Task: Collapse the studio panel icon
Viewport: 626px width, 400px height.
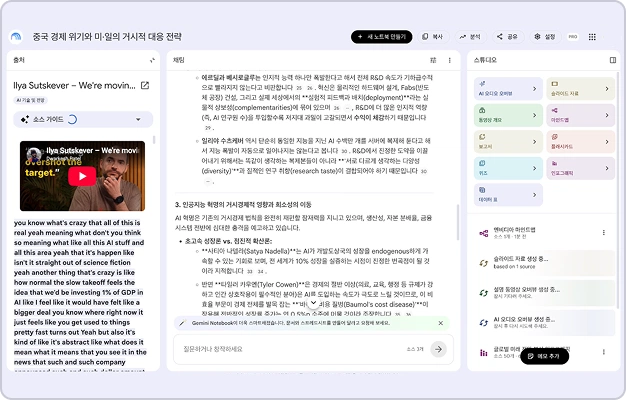Action: (x=613, y=60)
